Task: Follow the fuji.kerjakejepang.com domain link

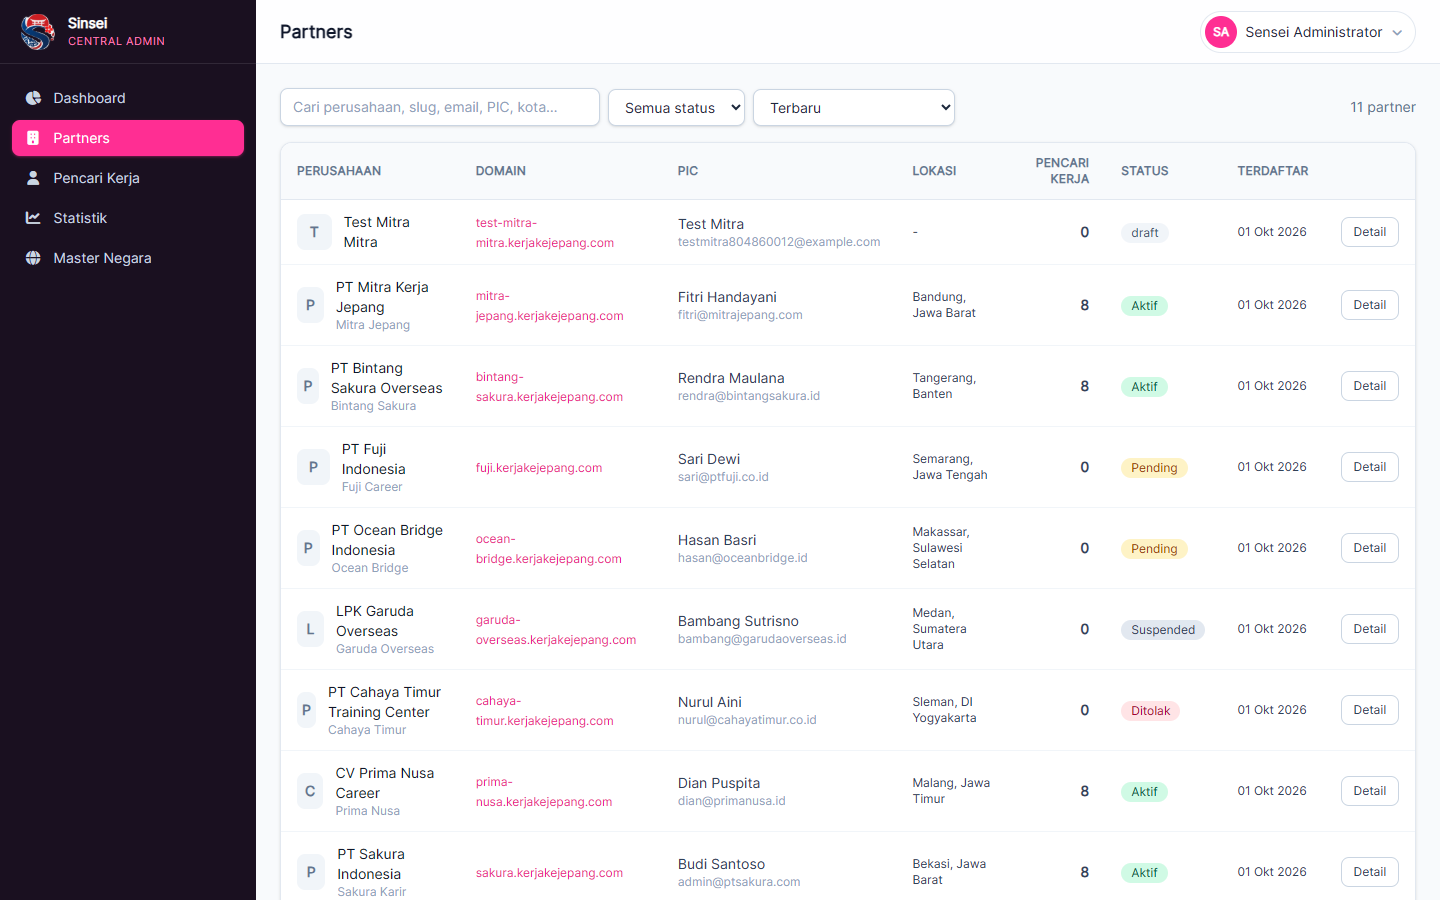Action: pos(539,468)
